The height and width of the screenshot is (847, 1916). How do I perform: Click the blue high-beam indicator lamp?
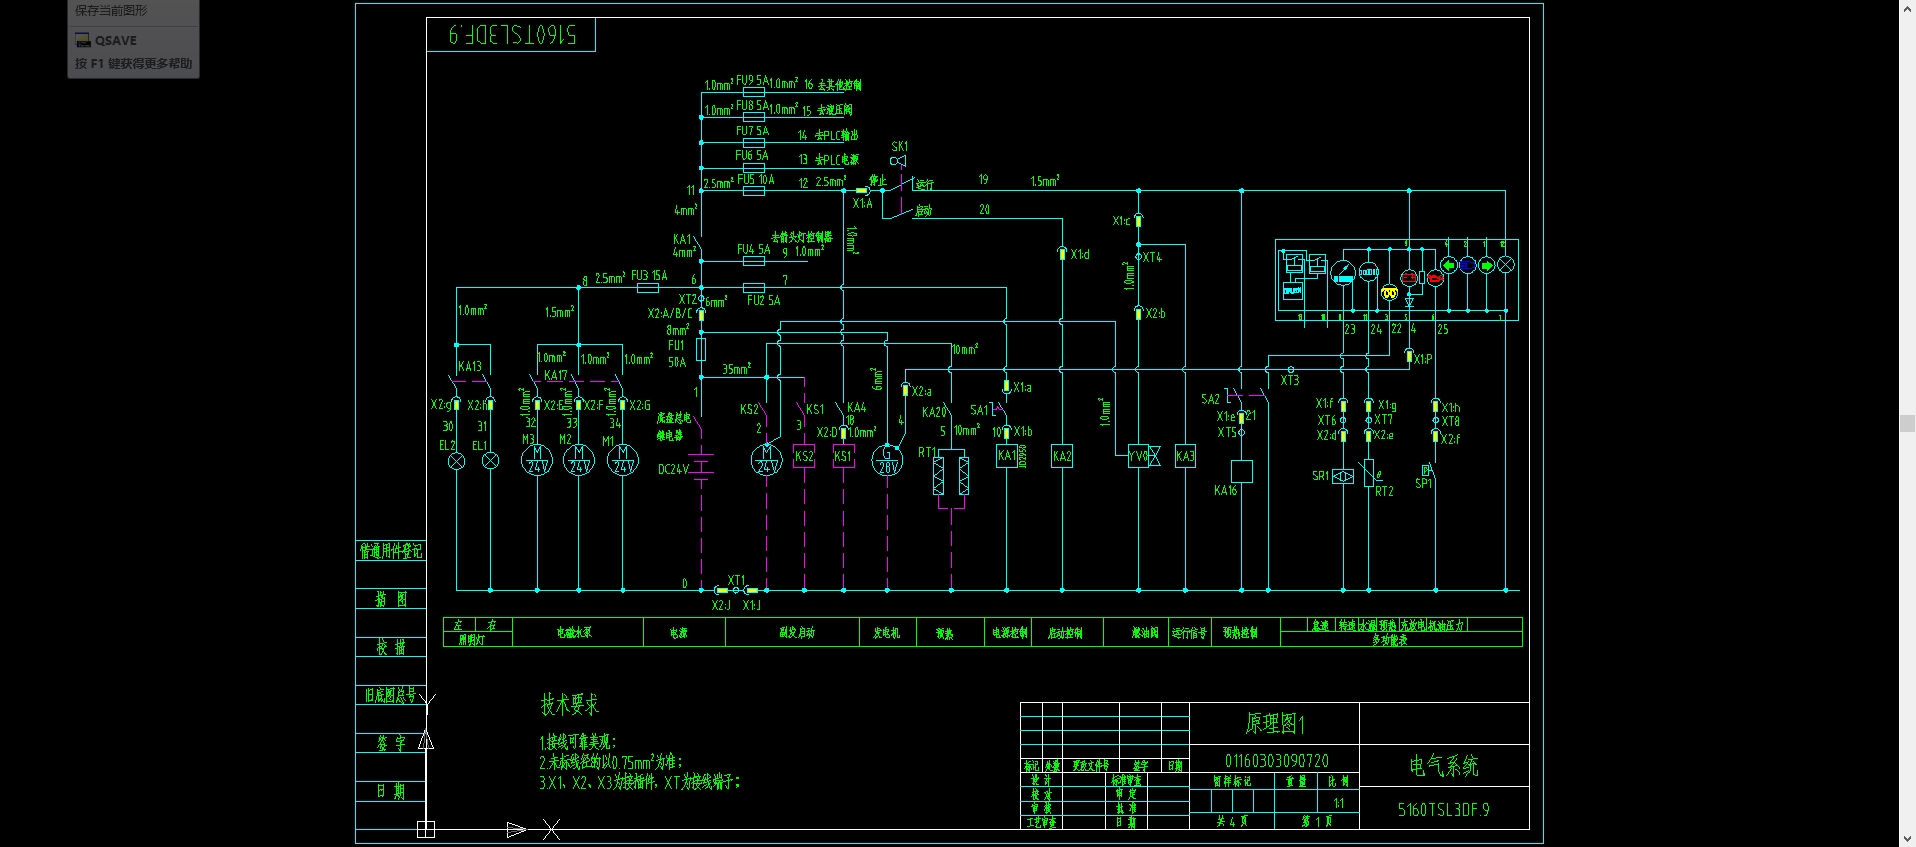coord(1467,265)
